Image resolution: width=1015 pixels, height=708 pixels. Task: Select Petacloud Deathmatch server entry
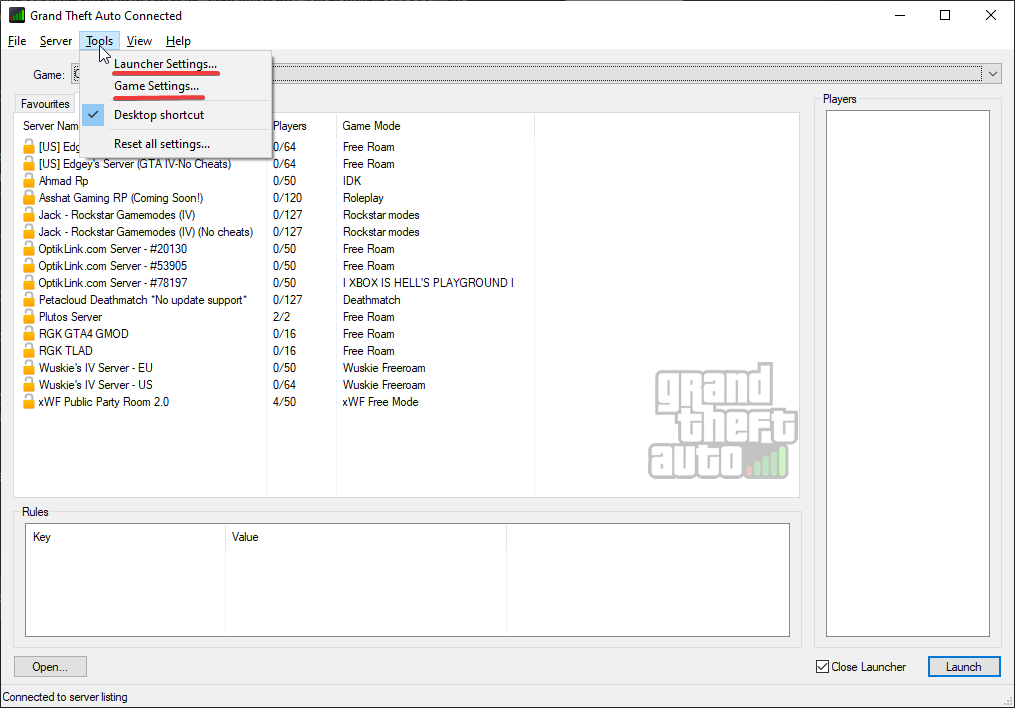tap(142, 300)
